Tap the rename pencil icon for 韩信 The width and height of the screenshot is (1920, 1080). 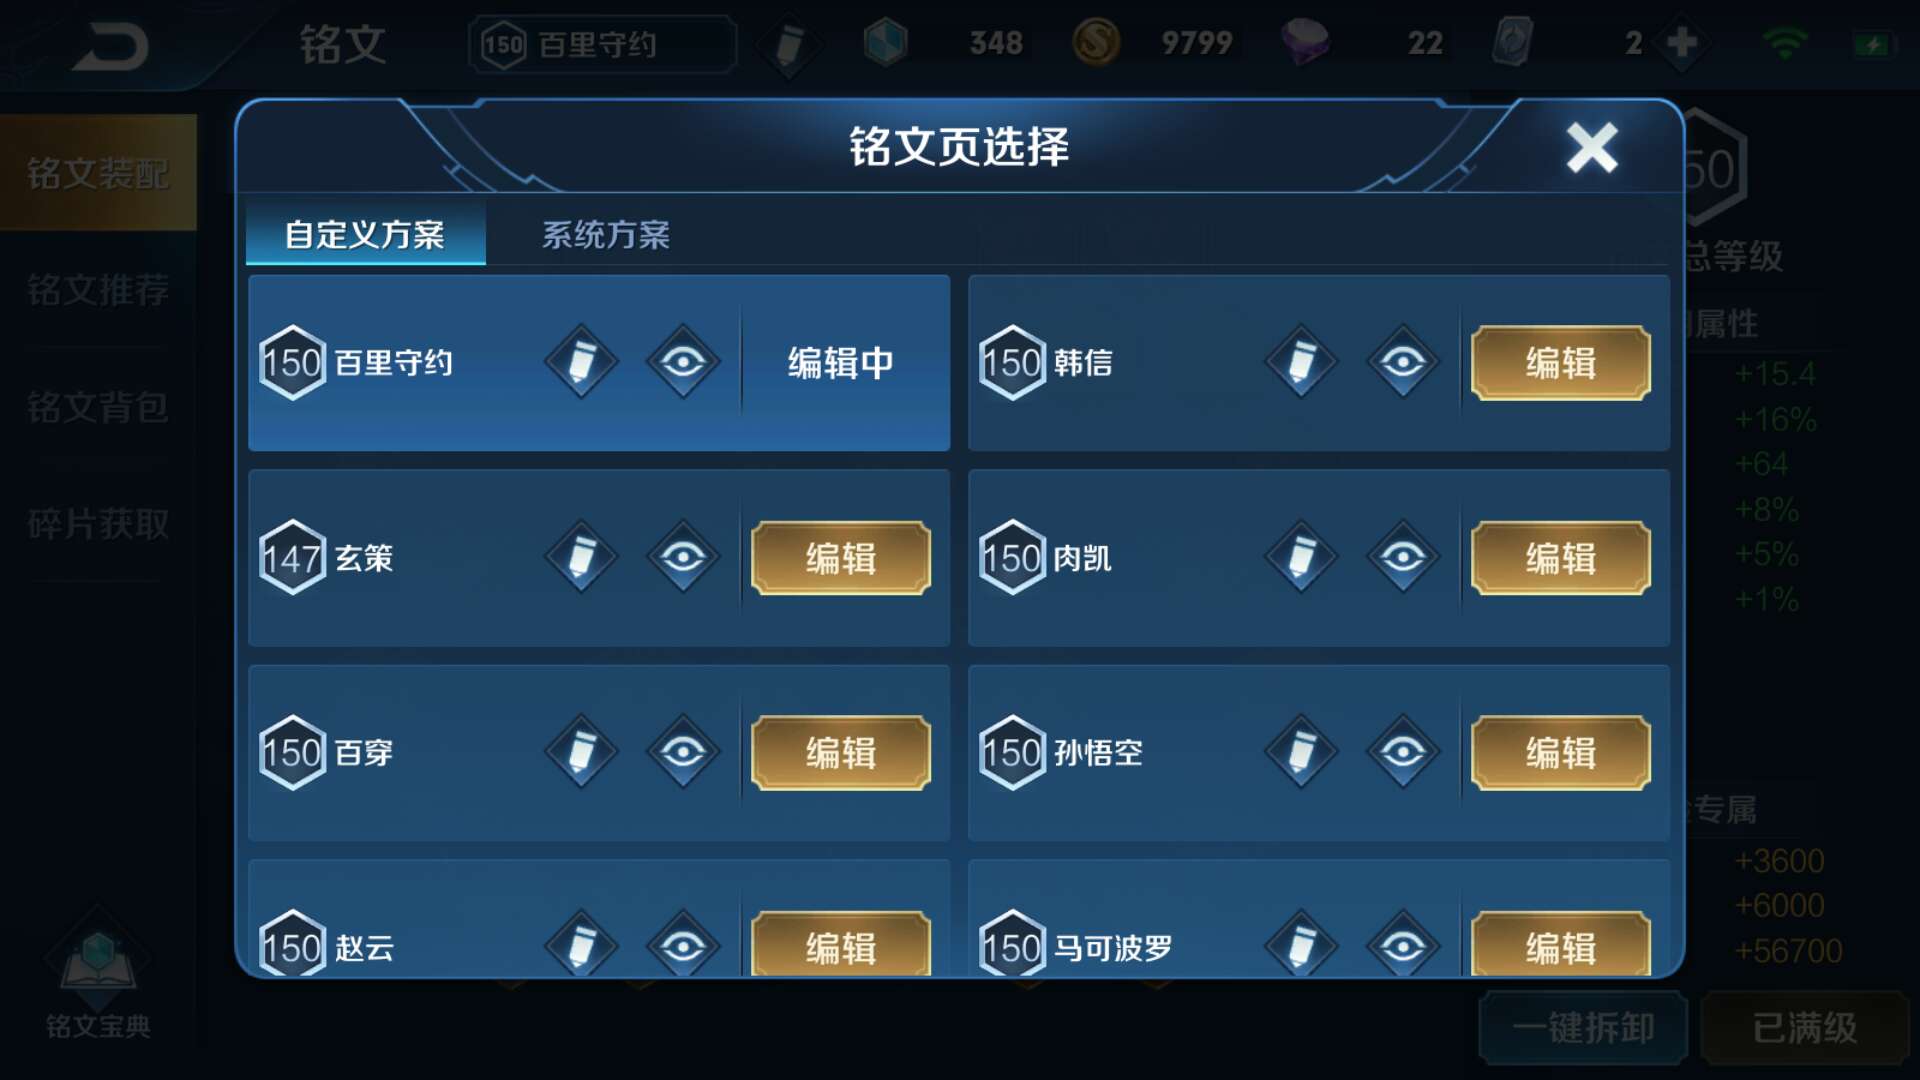[x=1301, y=362]
